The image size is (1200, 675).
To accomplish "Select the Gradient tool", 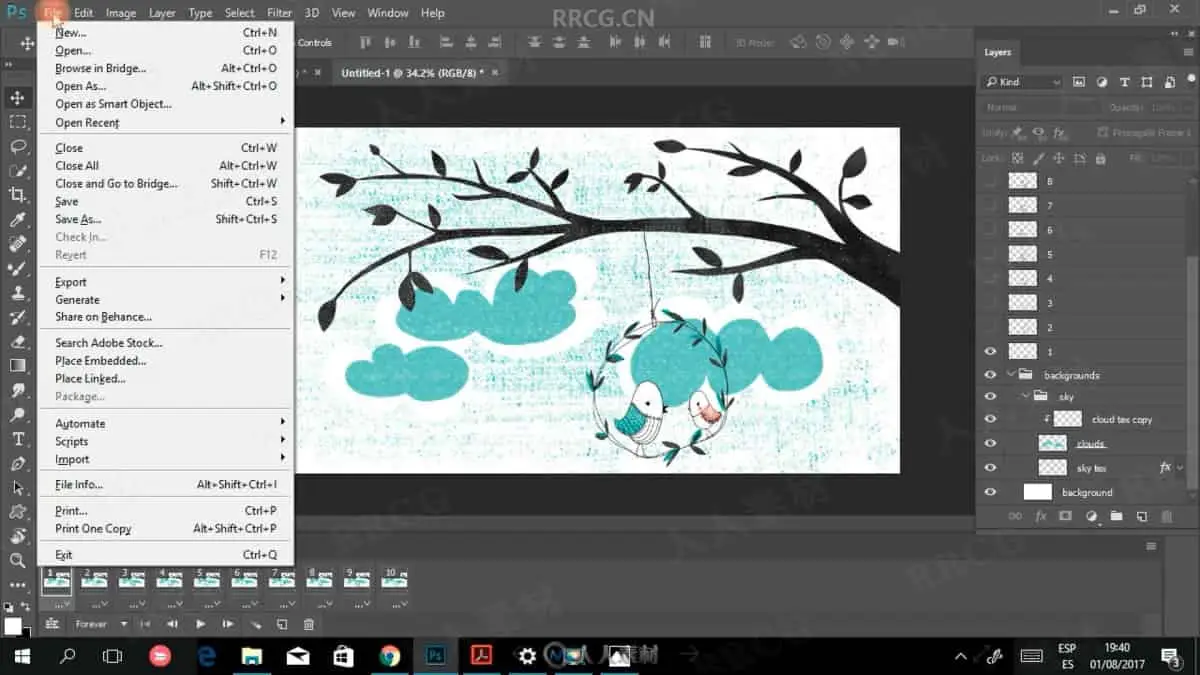I will pyautogui.click(x=17, y=366).
